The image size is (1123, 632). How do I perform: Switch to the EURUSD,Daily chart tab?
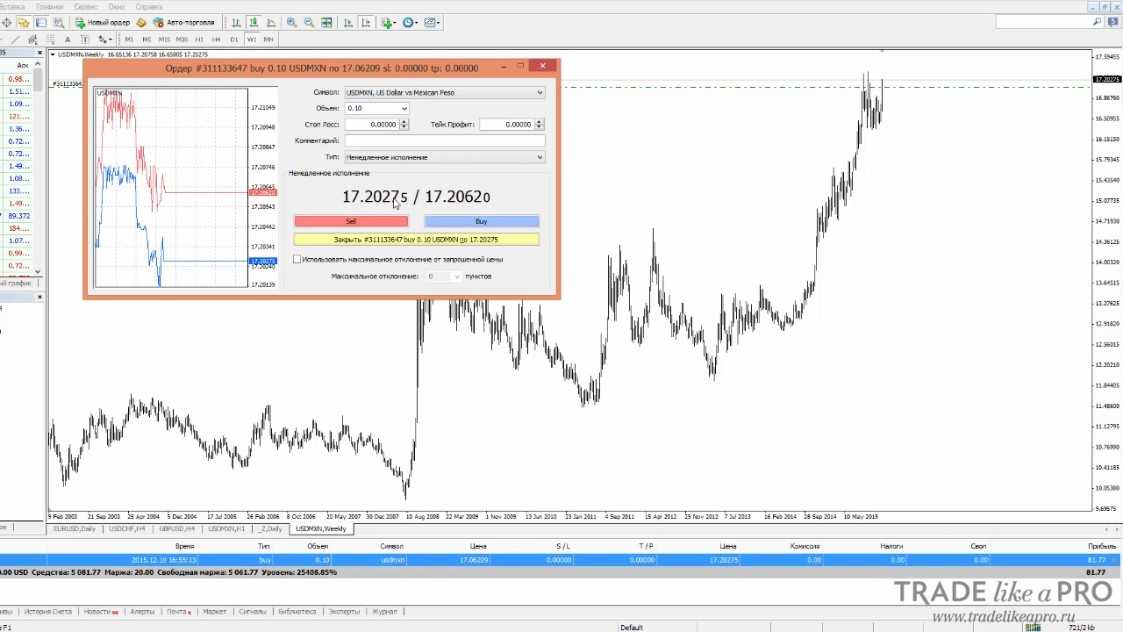click(x=75, y=528)
